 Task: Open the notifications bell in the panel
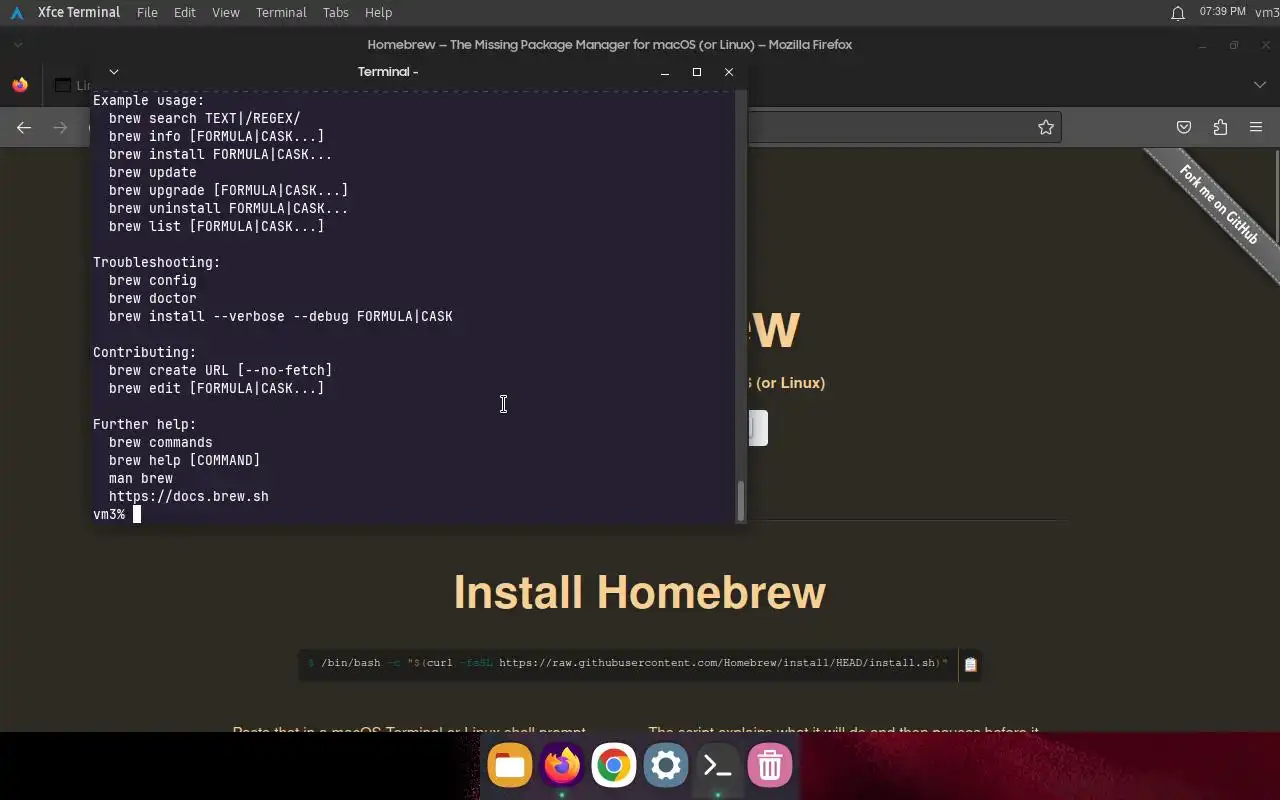point(1178,12)
